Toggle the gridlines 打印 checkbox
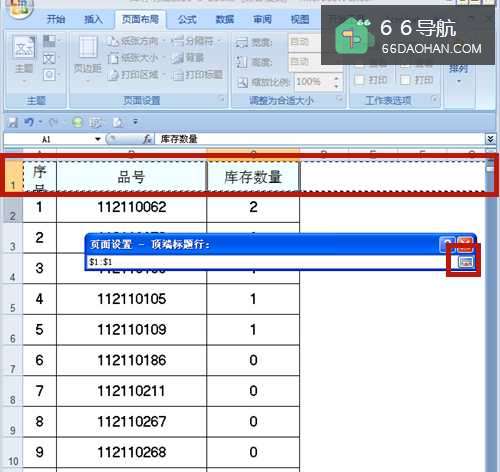The height and width of the screenshot is (472, 500). coord(359,80)
